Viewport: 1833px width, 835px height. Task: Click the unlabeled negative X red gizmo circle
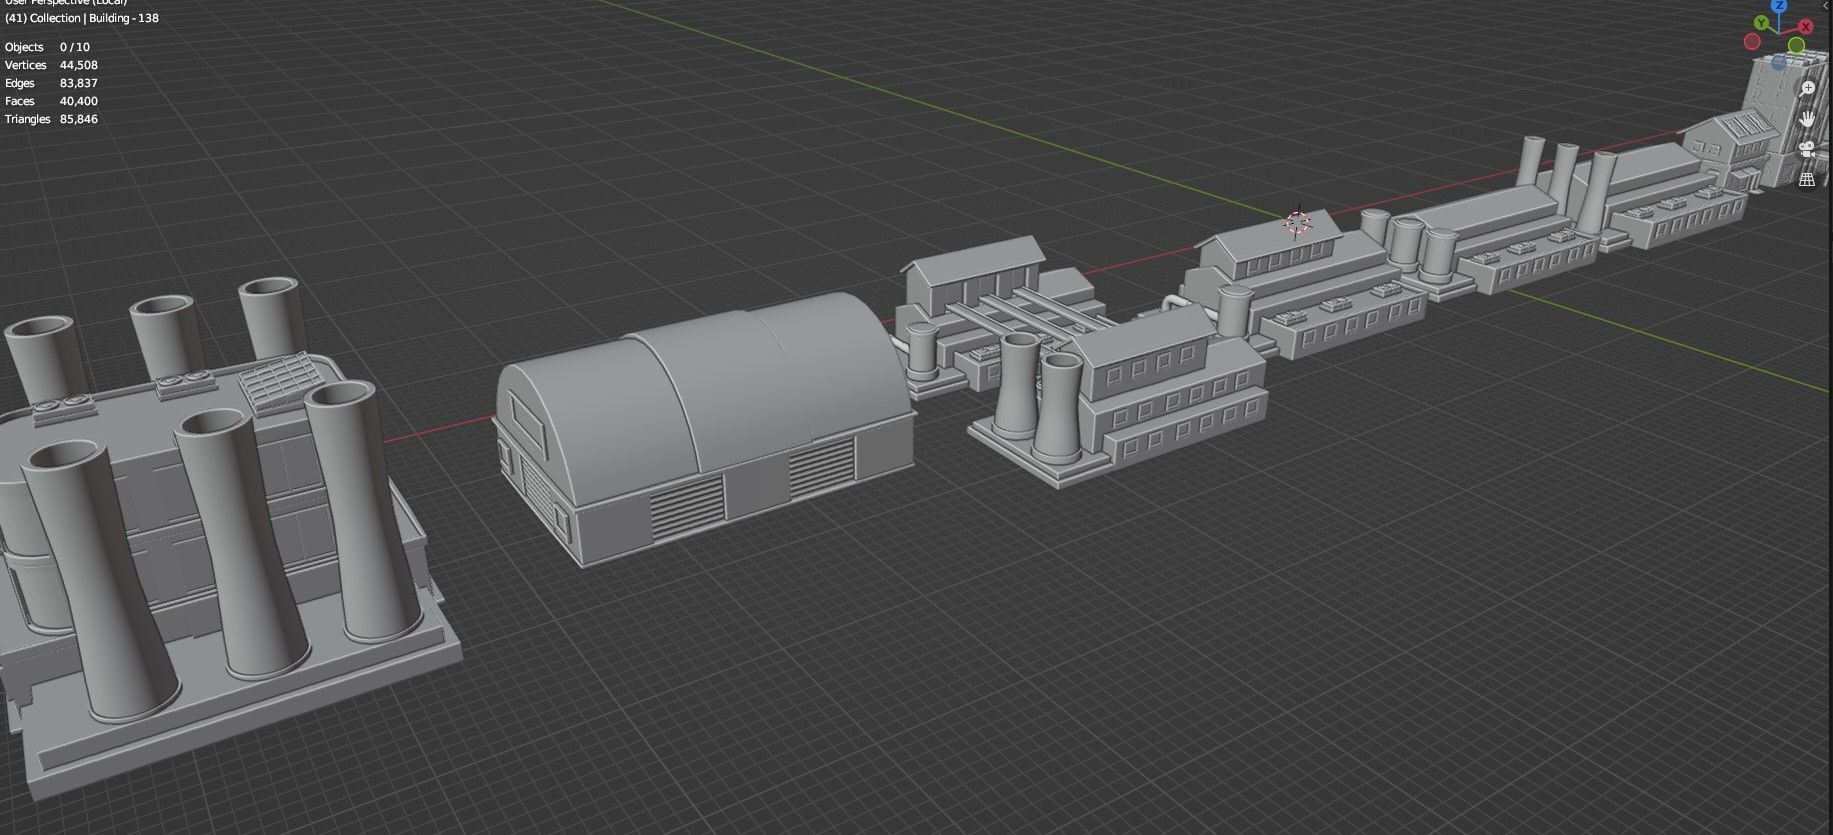pyautogui.click(x=1752, y=41)
